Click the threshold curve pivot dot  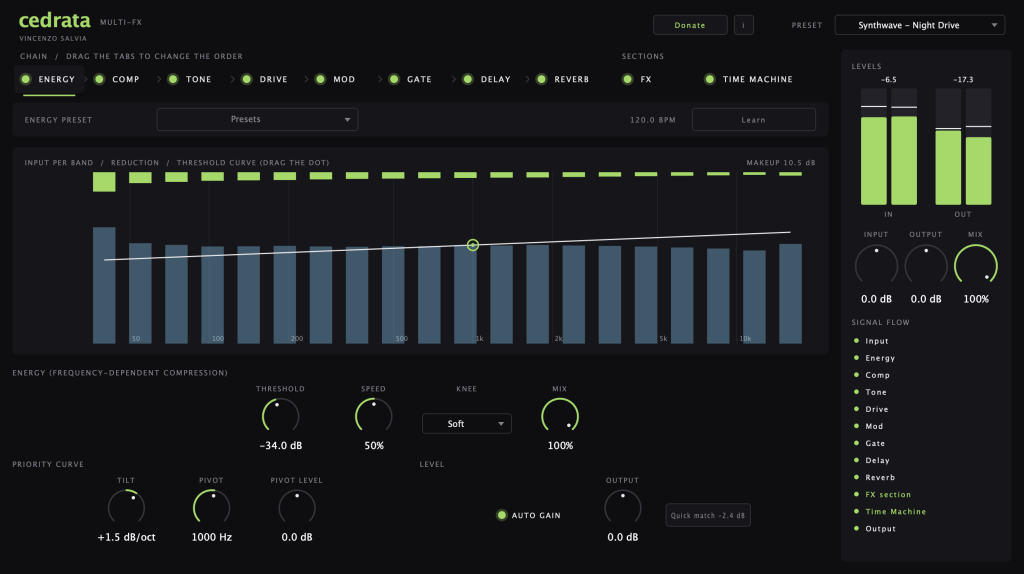tap(473, 245)
